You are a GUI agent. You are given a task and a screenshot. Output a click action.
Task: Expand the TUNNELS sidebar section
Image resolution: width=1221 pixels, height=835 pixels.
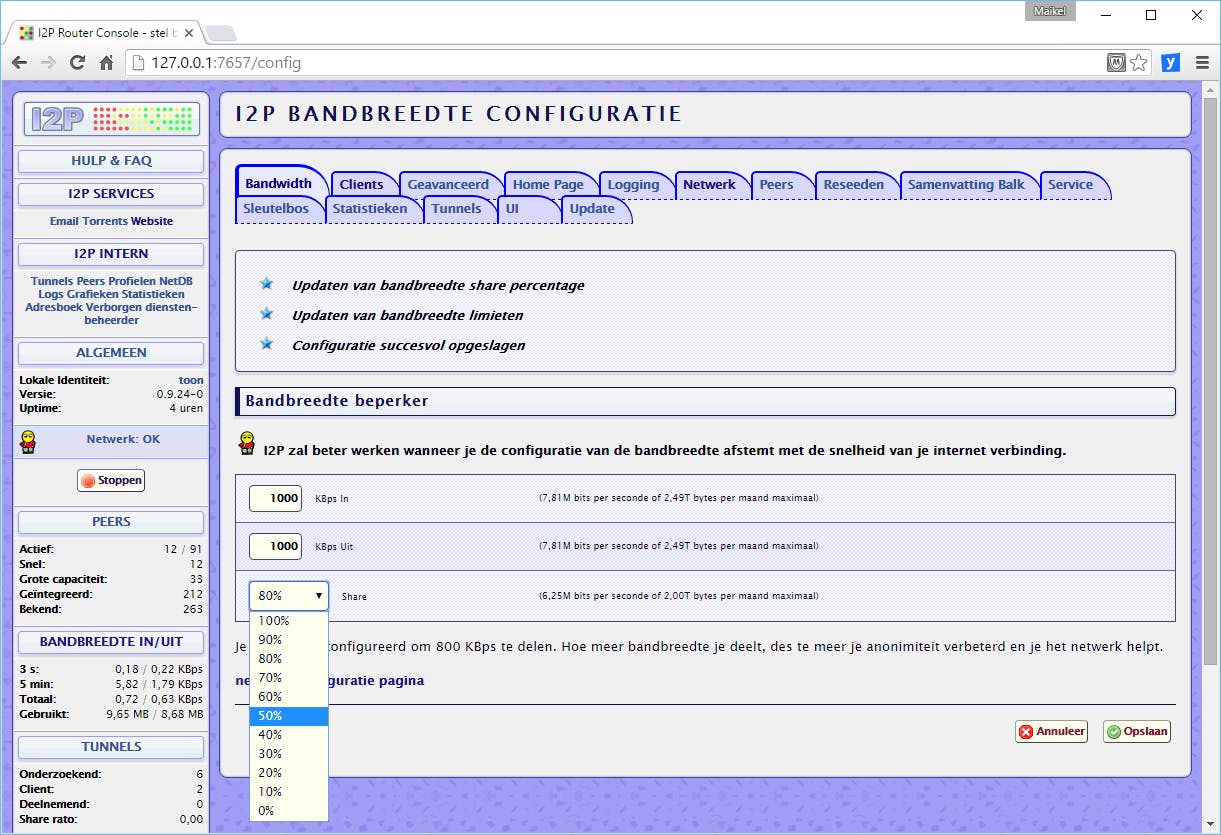coord(110,746)
